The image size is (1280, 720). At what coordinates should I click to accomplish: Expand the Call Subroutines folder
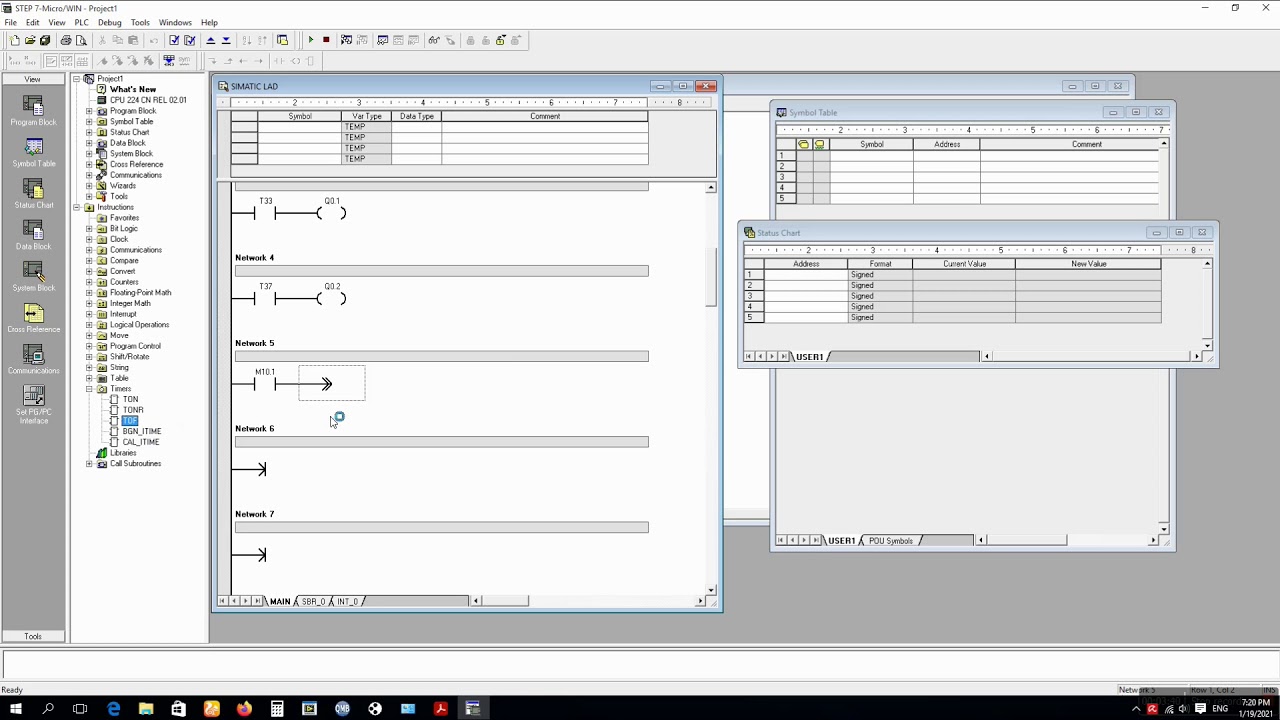(89, 464)
